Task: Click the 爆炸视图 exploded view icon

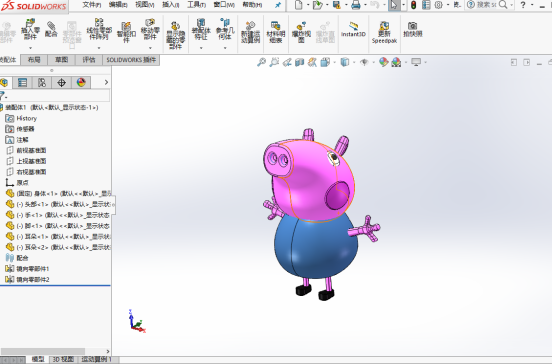Action: (301, 32)
